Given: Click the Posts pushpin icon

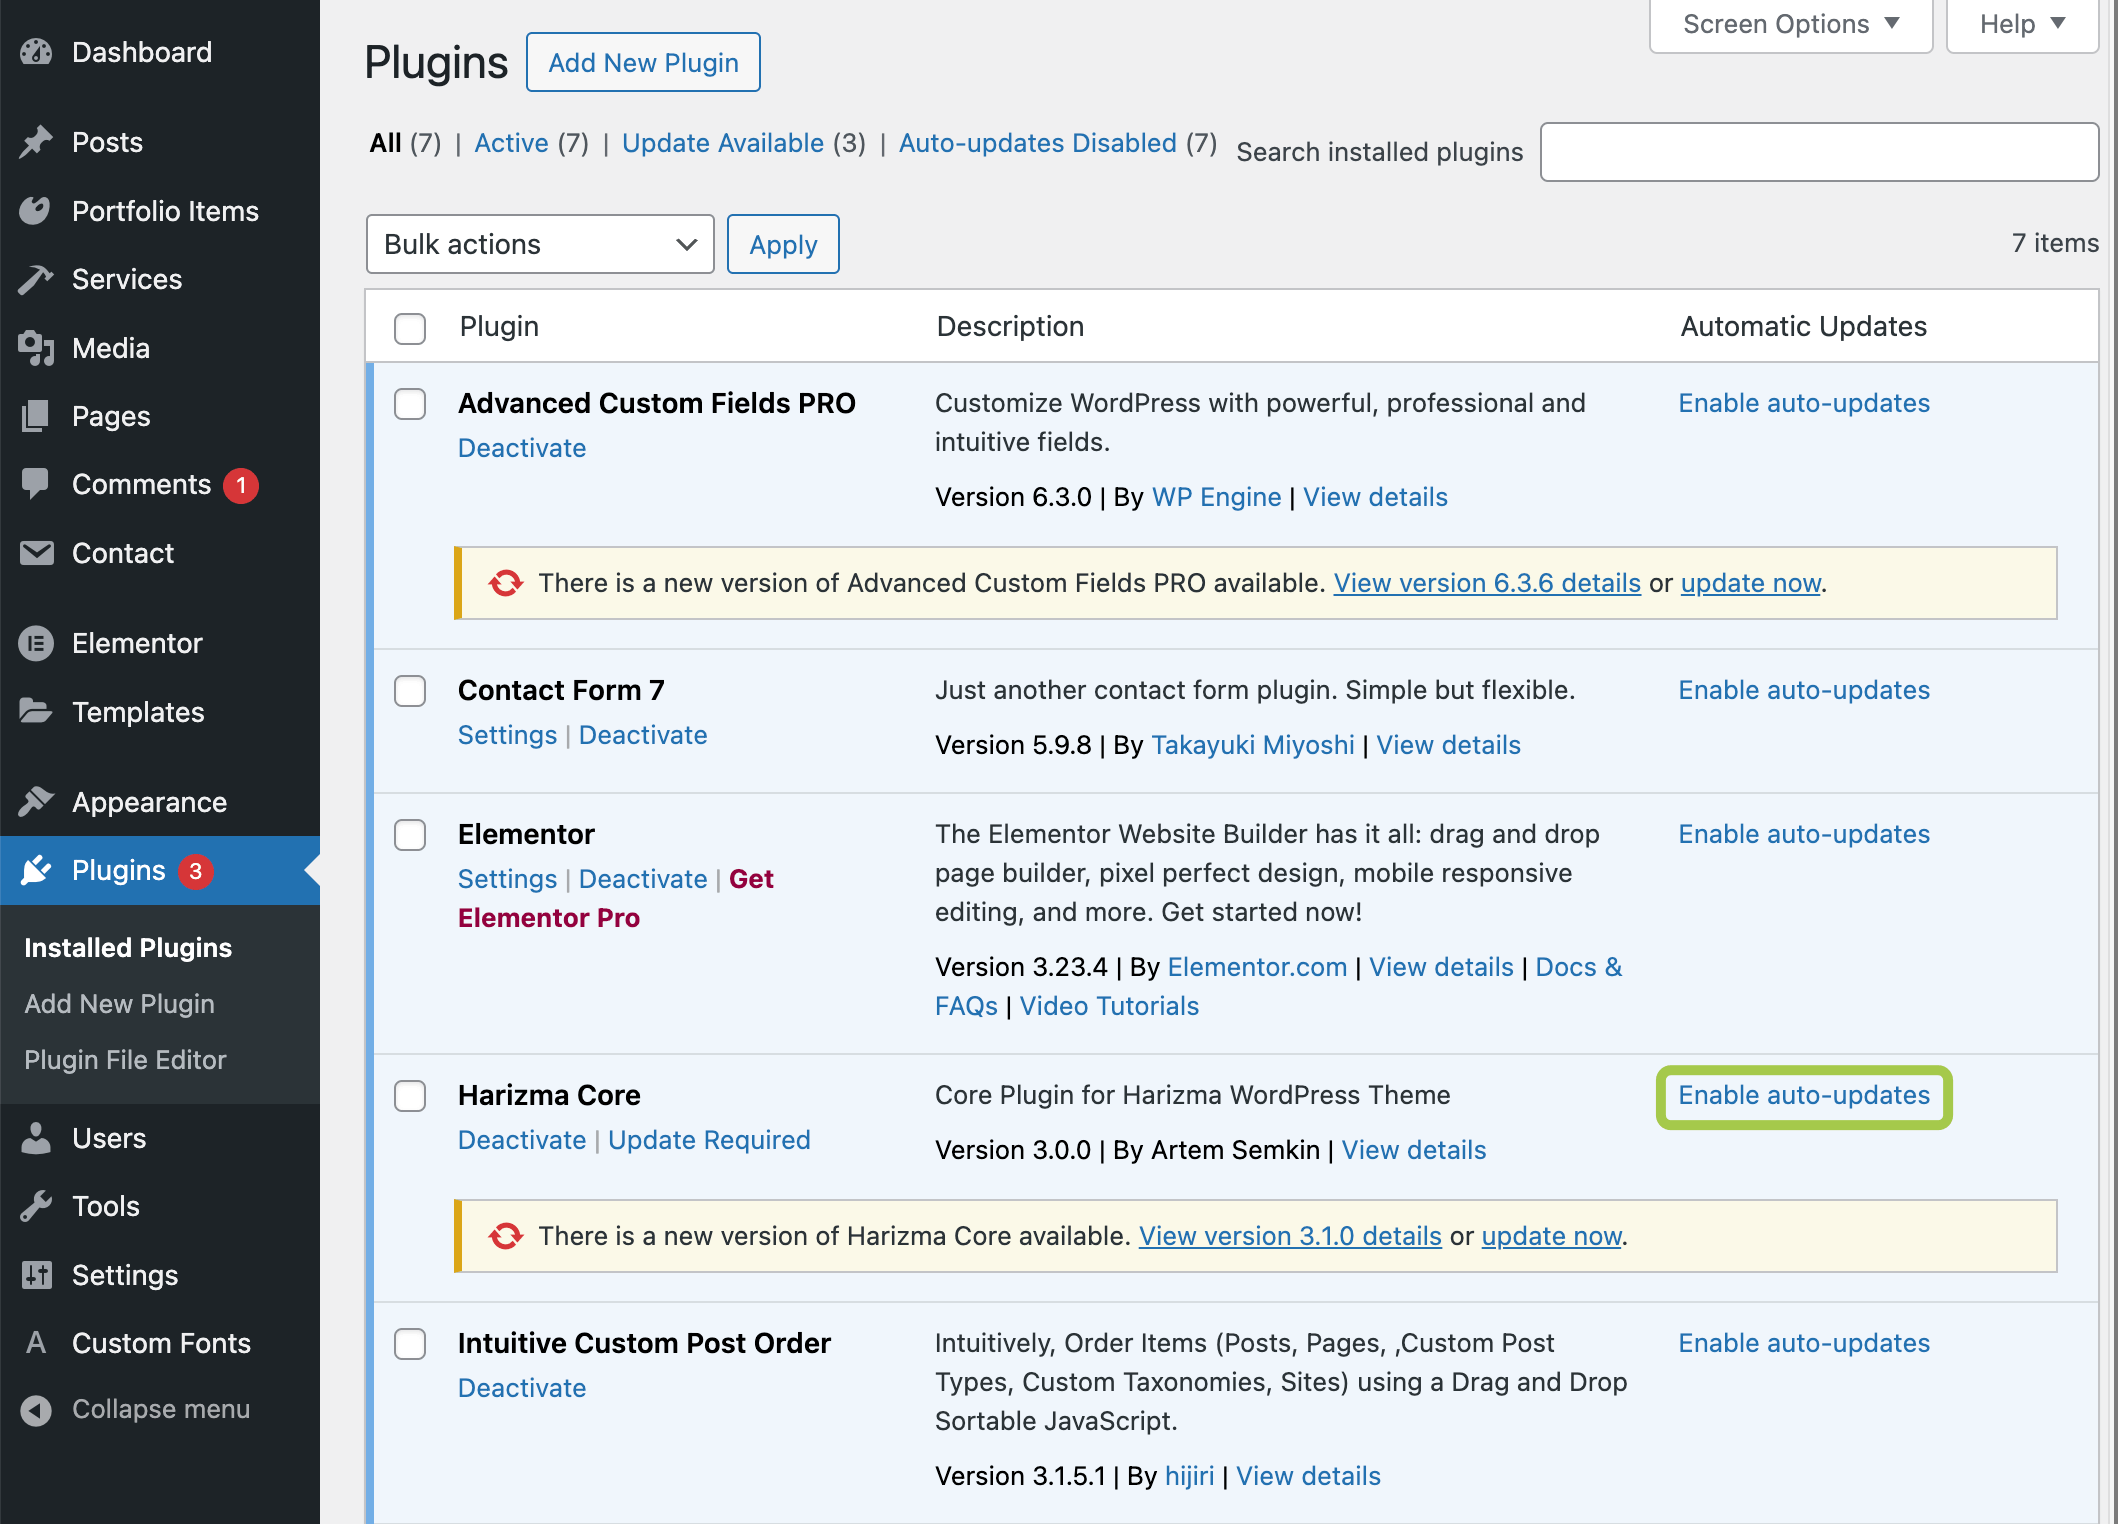Looking at the screenshot, I should tap(36, 142).
